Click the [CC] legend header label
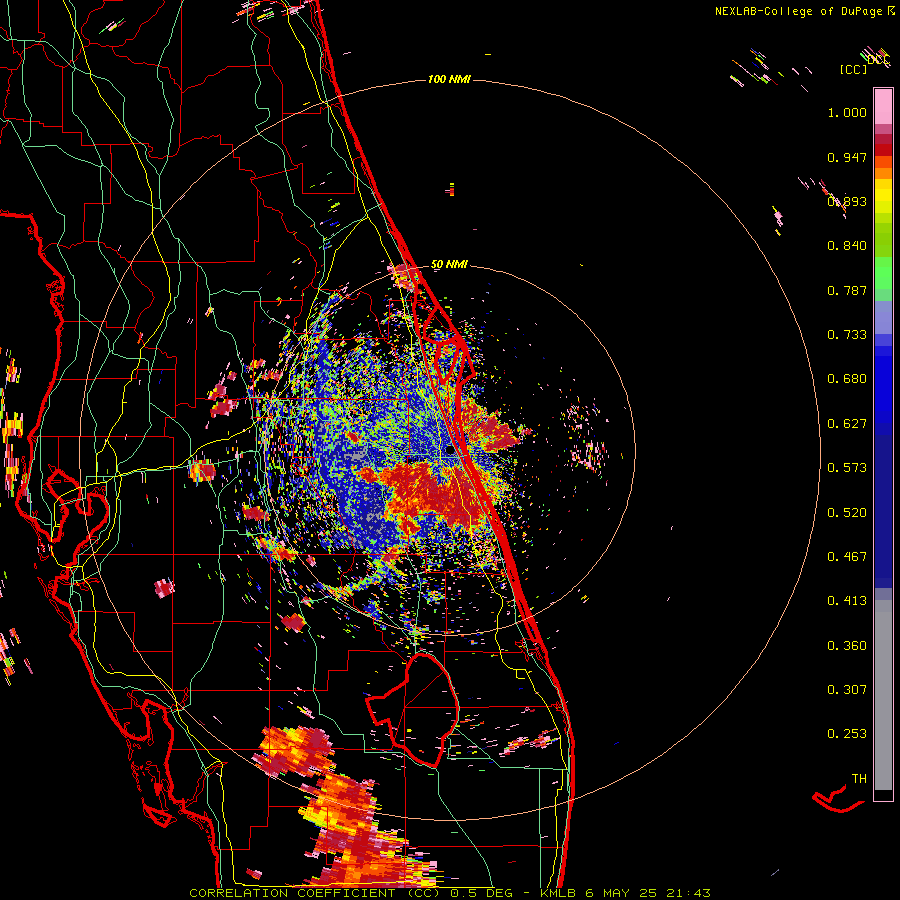This screenshot has width=900, height=900. pyautogui.click(x=853, y=69)
